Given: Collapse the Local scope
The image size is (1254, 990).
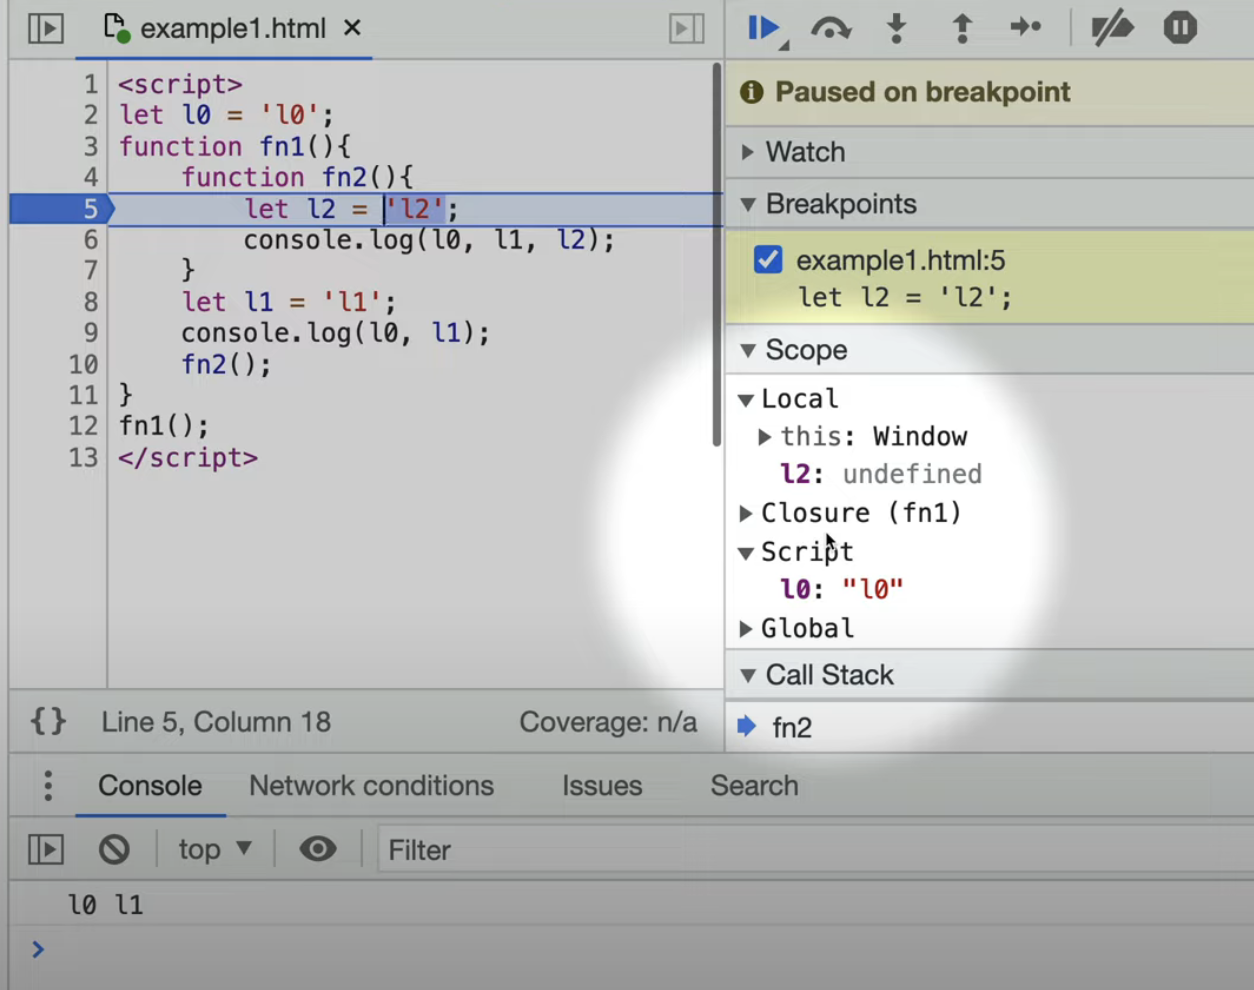Looking at the screenshot, I should coord(745,399).
